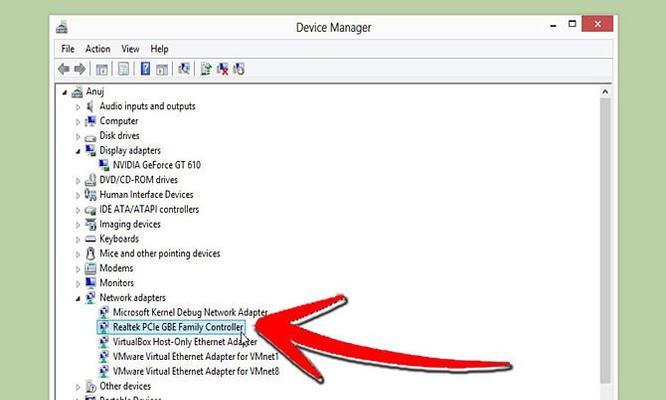The height and width of the screenshot is (400, 666).
Task: Select the 'Imaging devices' label
Action: tap(130, 224)
